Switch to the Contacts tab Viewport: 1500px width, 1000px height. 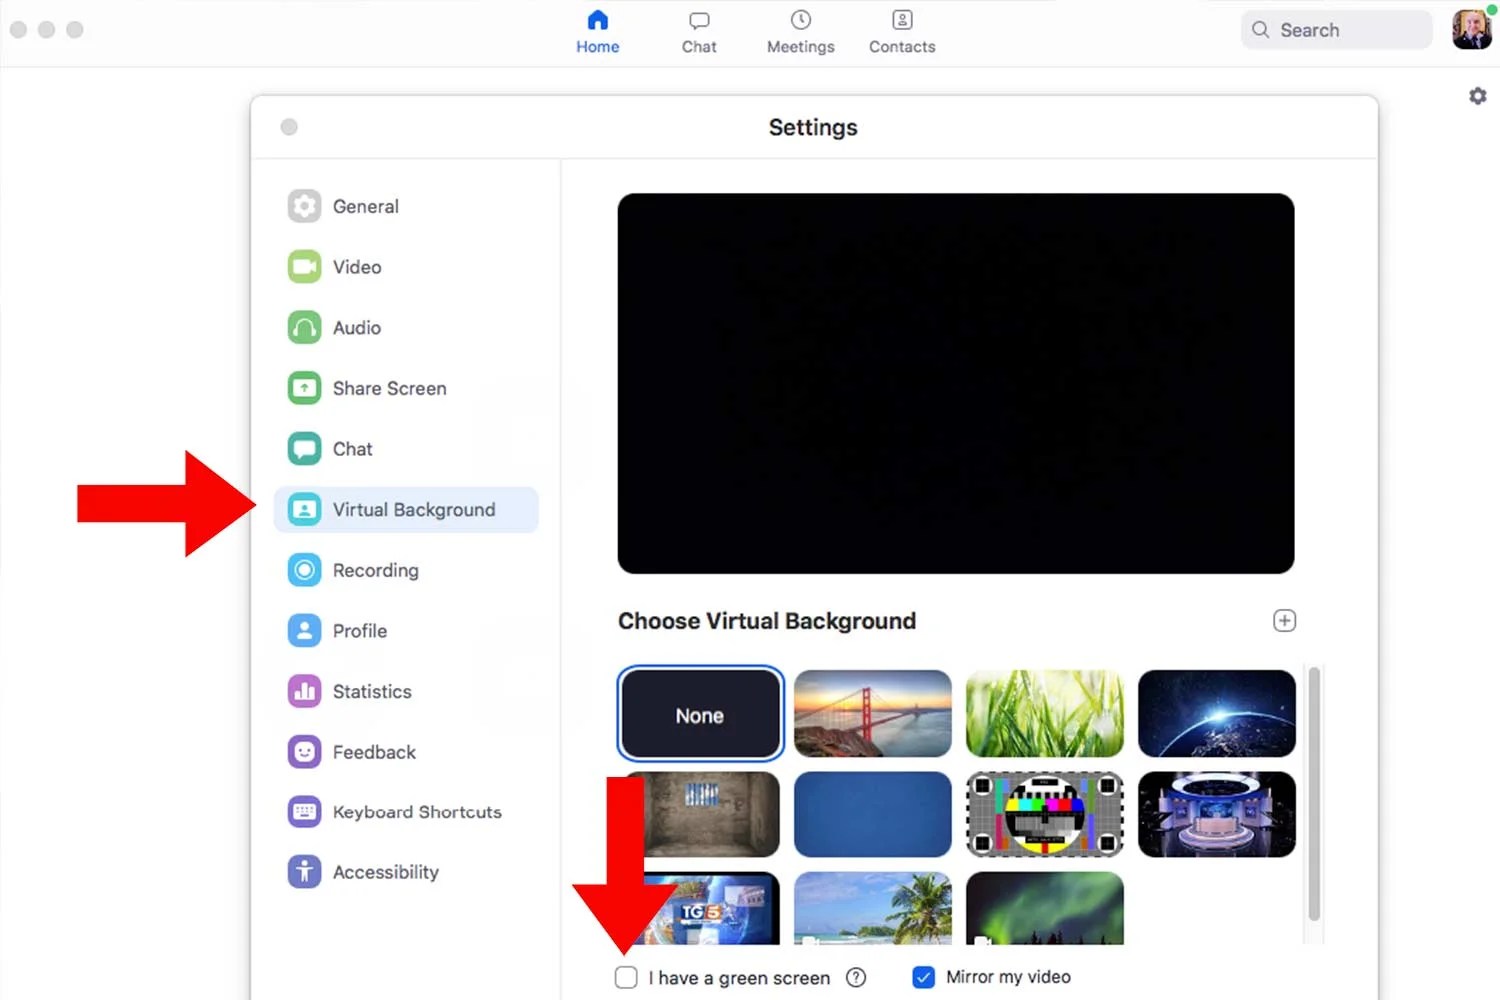[x=901, y=30]
